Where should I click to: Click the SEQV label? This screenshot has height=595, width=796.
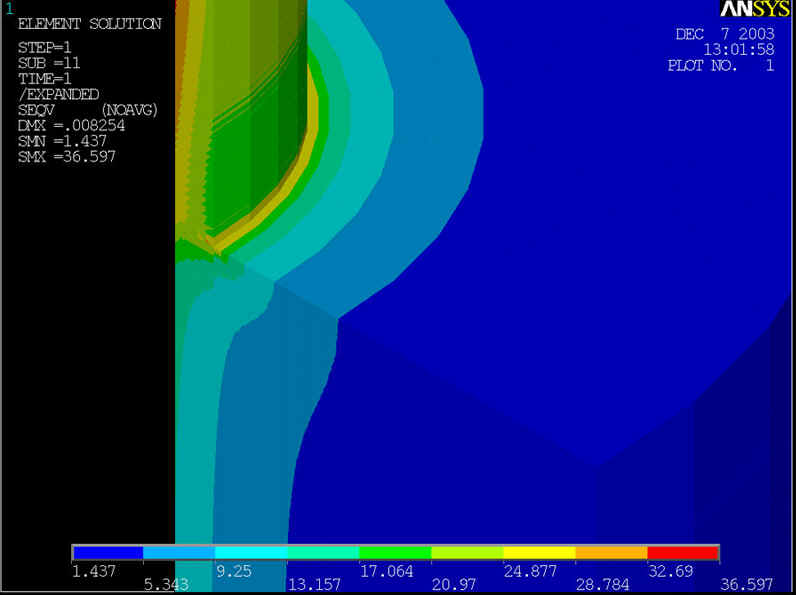(36, 110)
